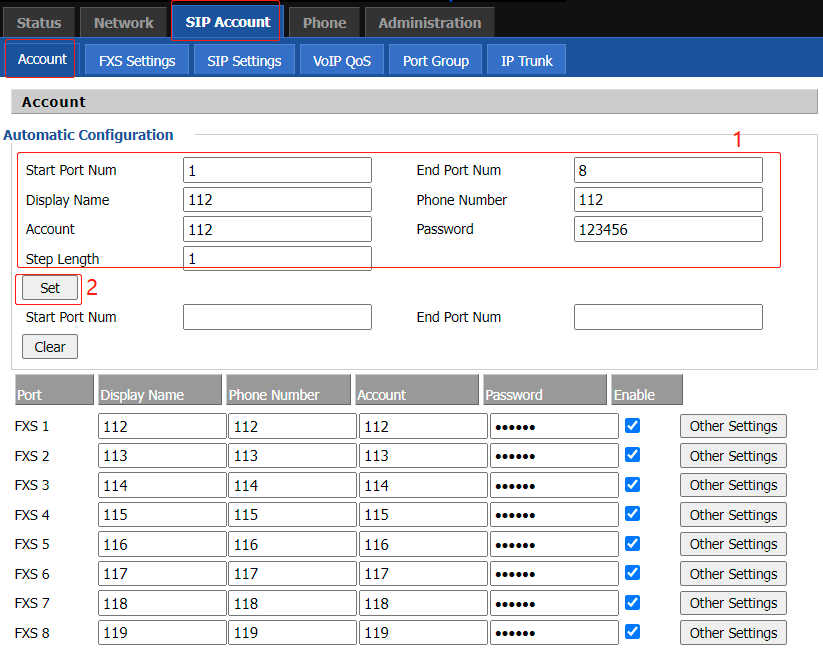Click FXS 8 Account field 119
This screenshot has width=823, height=650.
[423, 633]
